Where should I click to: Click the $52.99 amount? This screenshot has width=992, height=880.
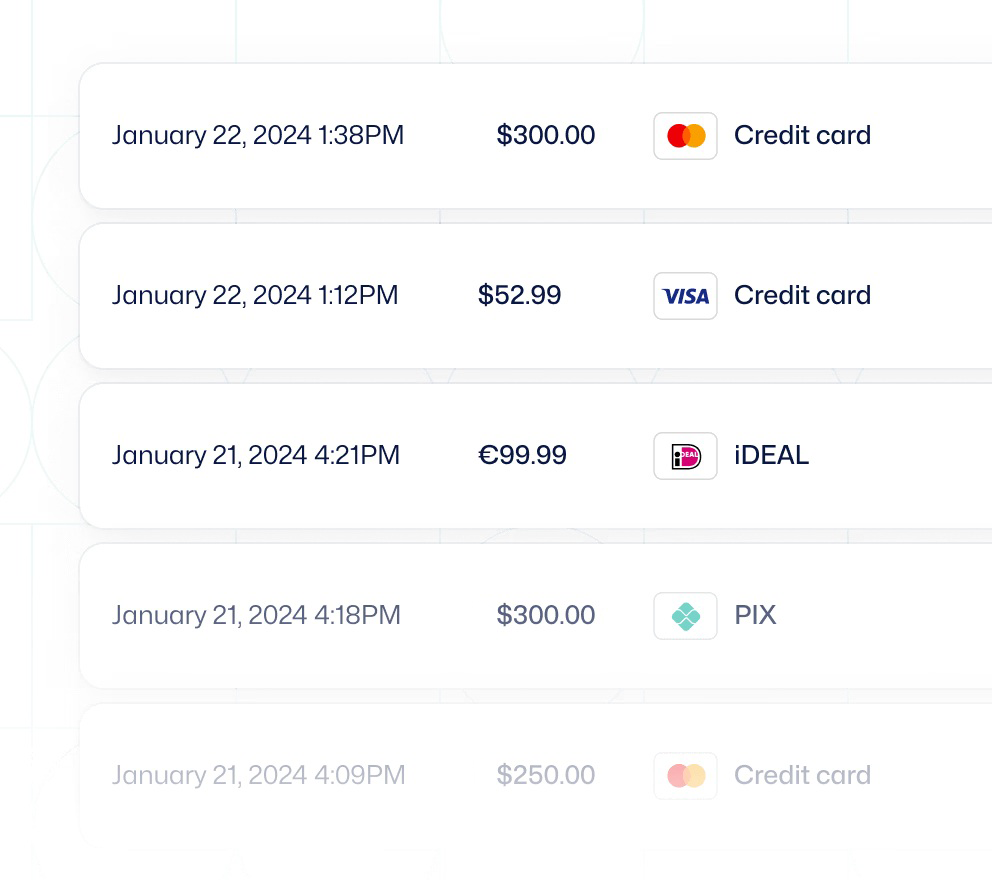click(520, 296)
